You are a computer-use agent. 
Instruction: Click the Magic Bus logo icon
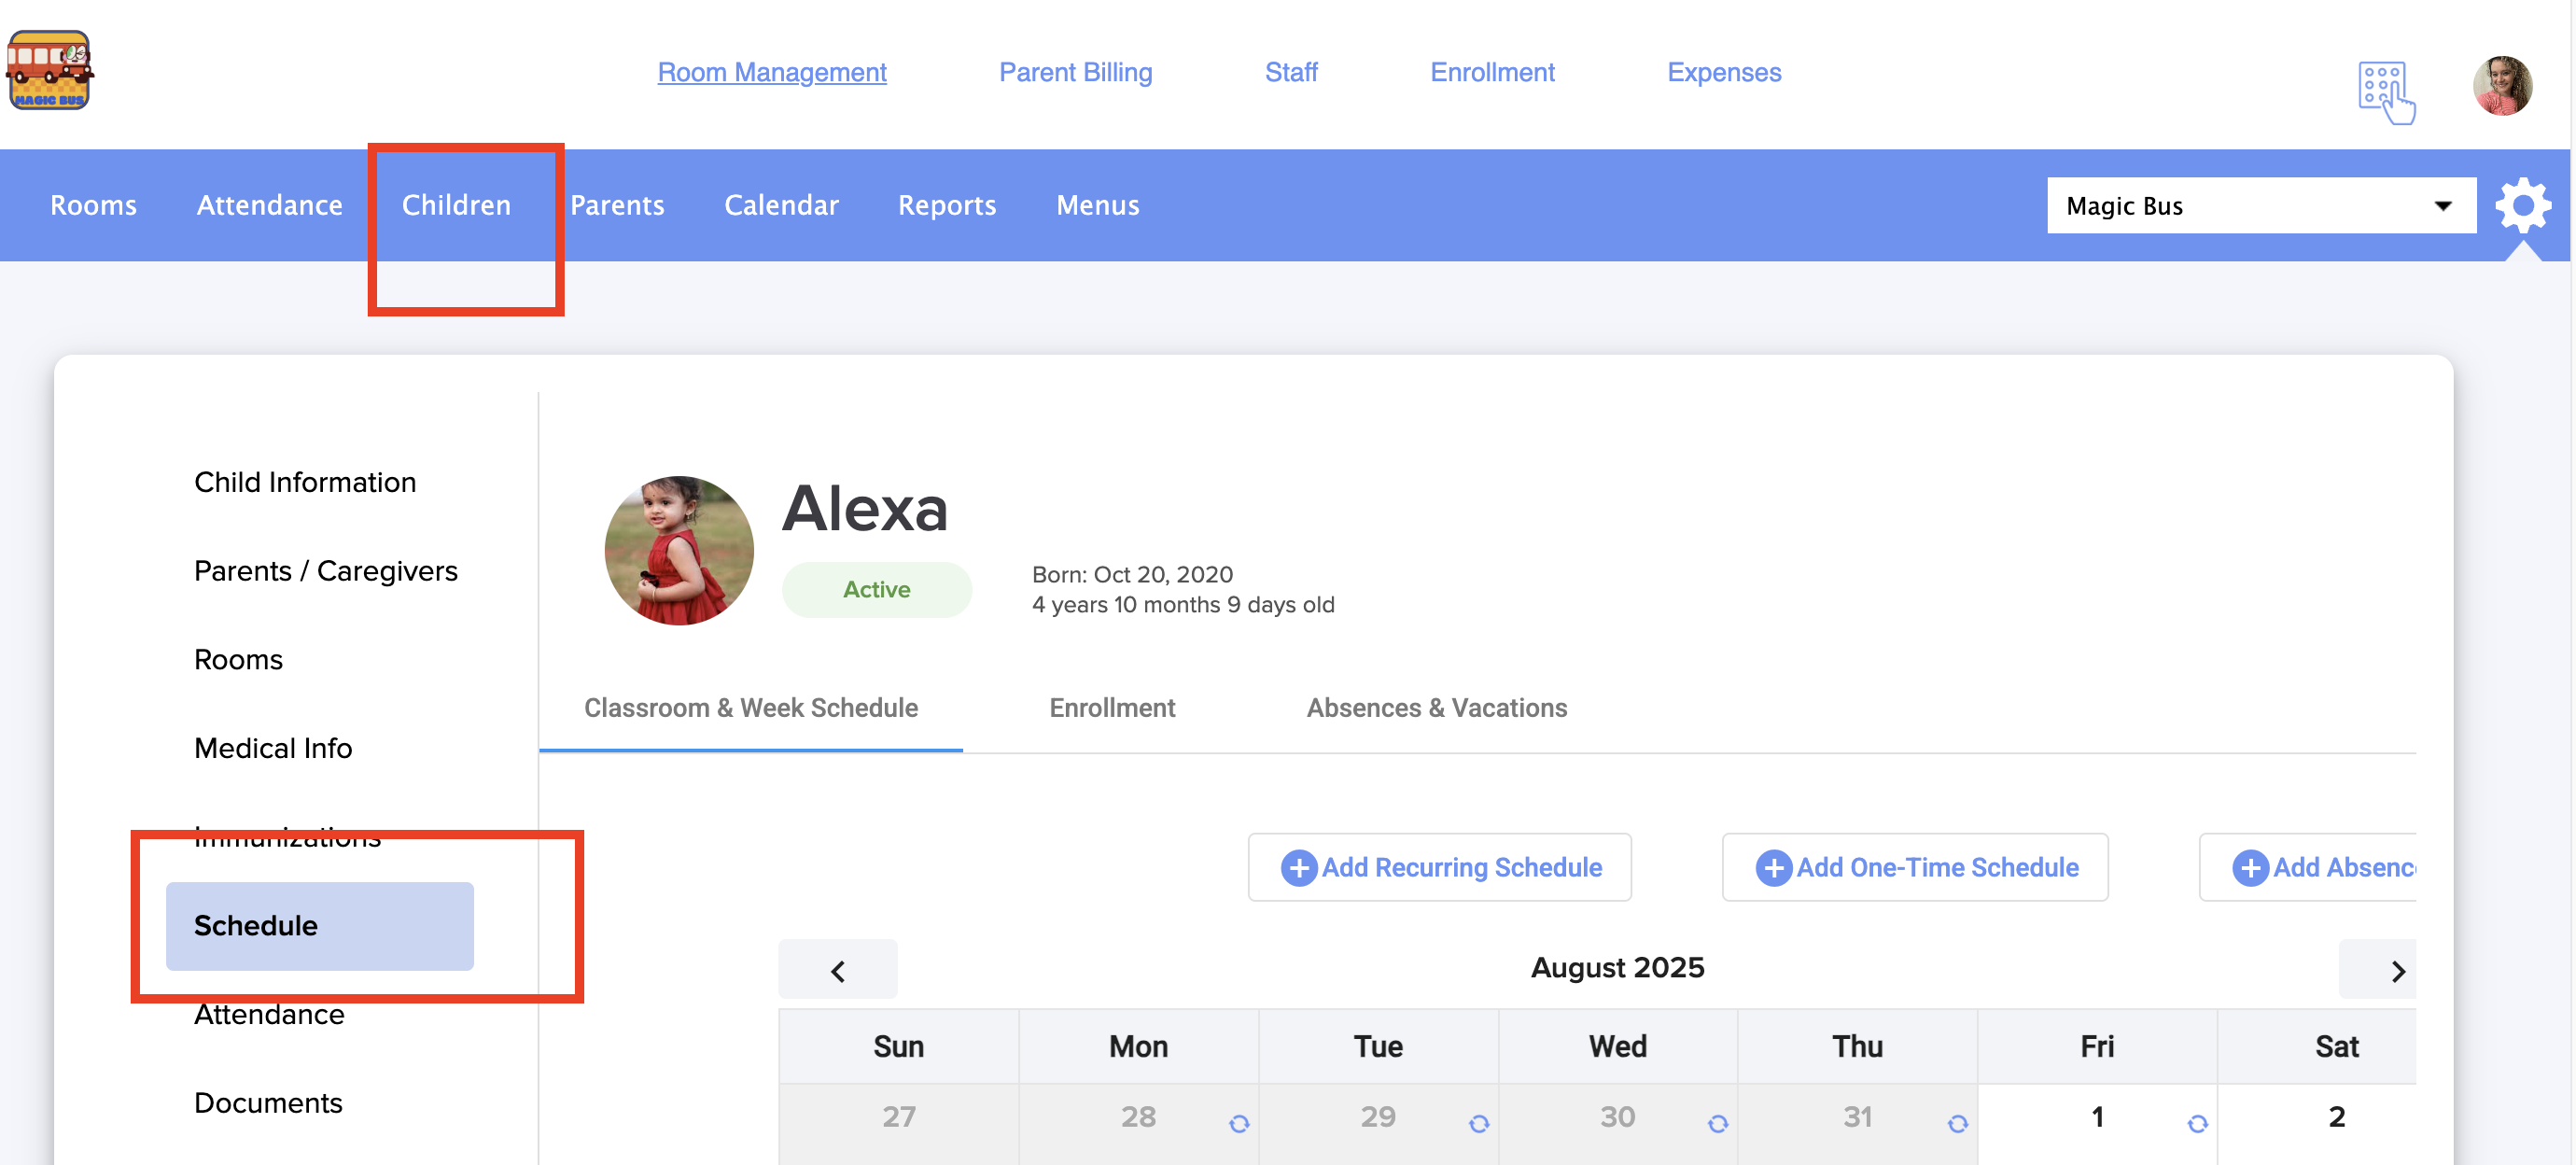tap(49, 70)
